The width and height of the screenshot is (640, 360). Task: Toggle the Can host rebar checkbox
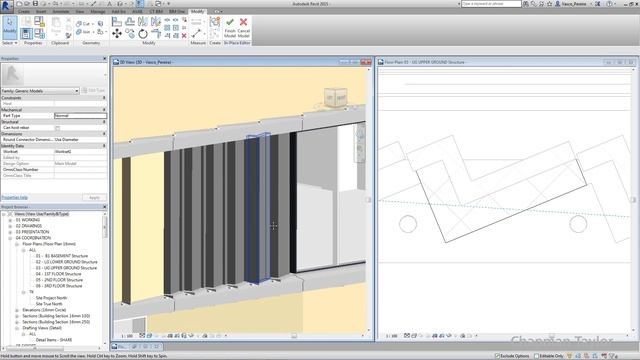coord(58,128)
